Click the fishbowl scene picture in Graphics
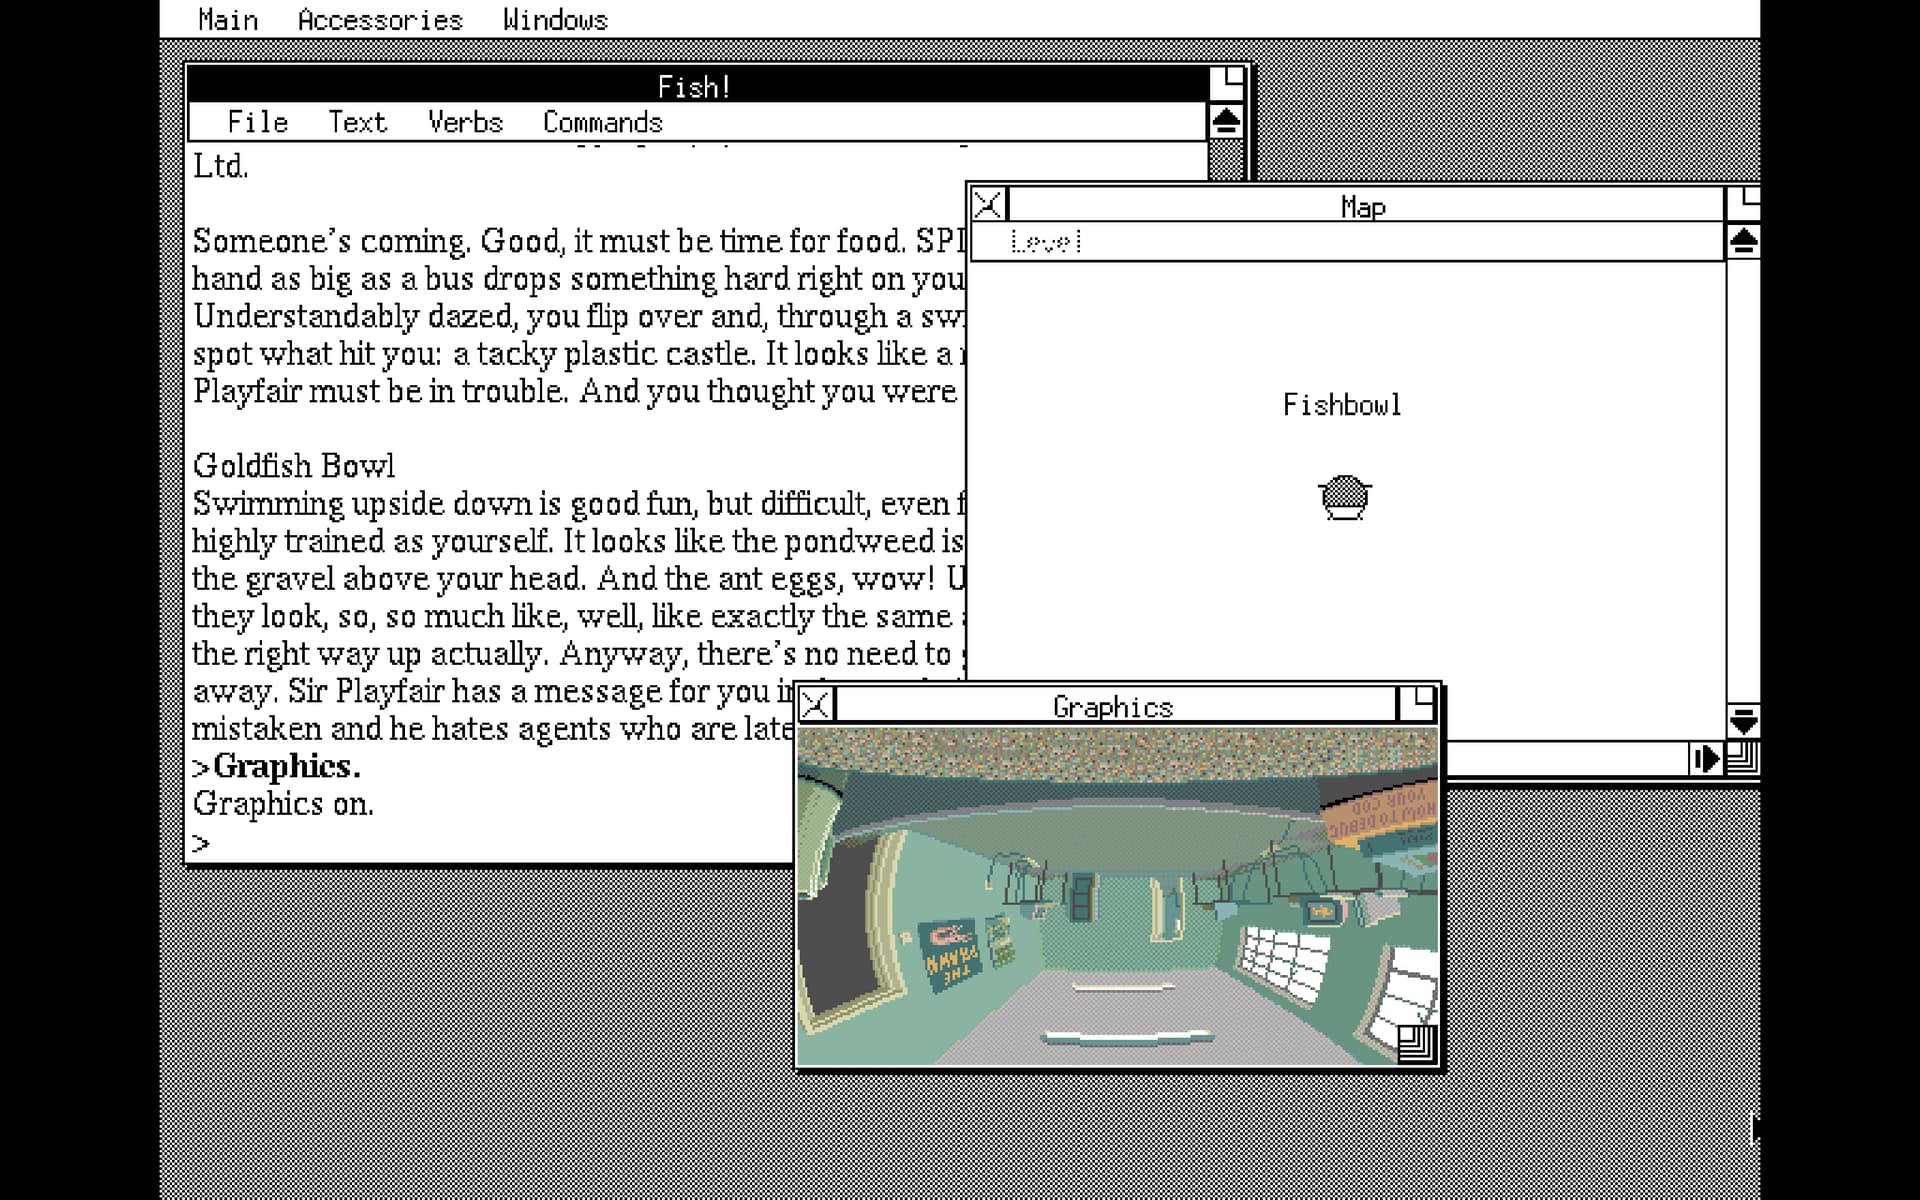 tap(1117, 897)
